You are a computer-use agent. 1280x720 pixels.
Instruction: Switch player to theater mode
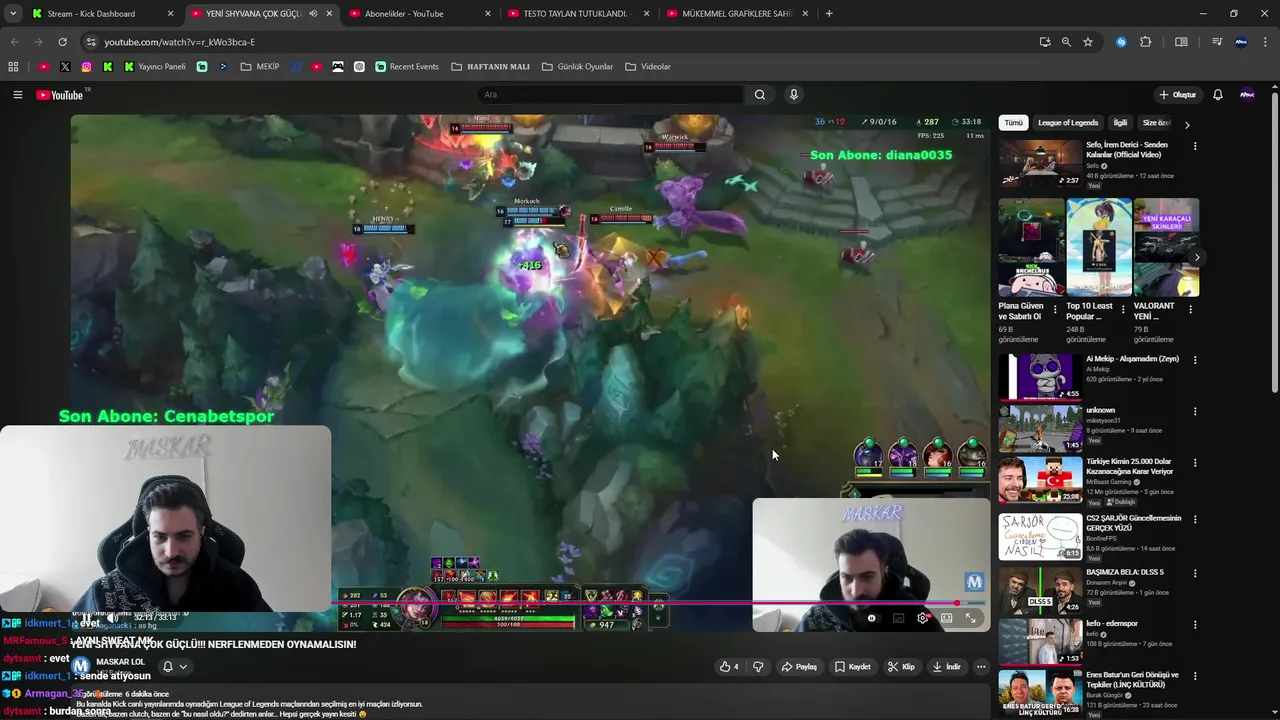(946, 618)
